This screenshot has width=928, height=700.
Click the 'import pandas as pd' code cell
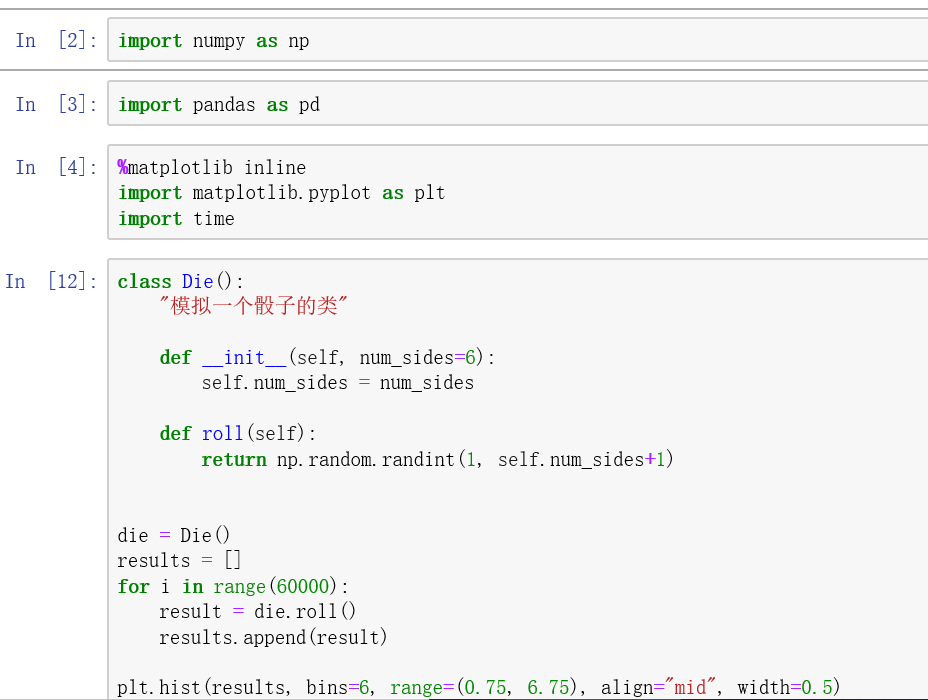[518, 104]
